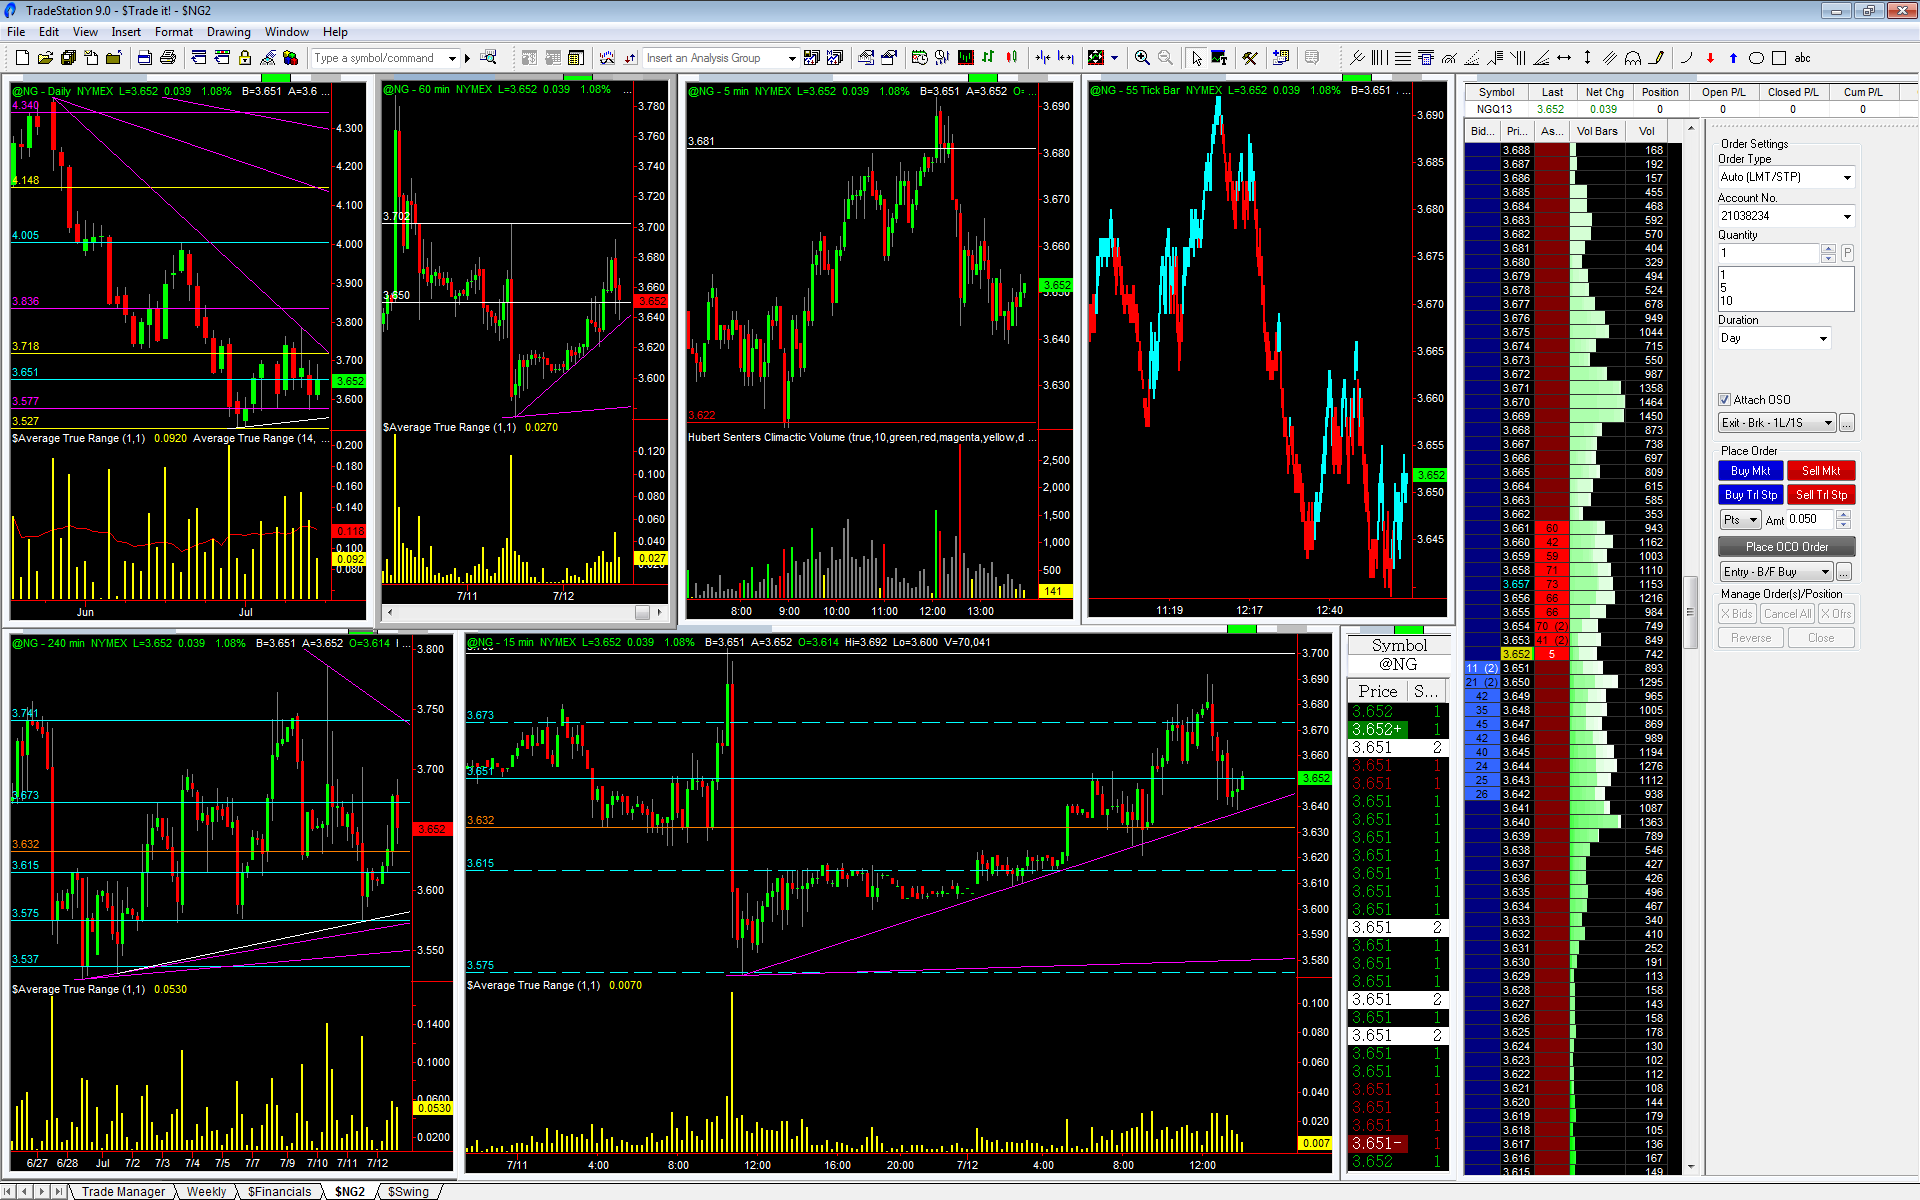Viewport: 1920px width, 1200px height.
Task: Click the Place OCO Order button
Action: (x=1787, y=547)
